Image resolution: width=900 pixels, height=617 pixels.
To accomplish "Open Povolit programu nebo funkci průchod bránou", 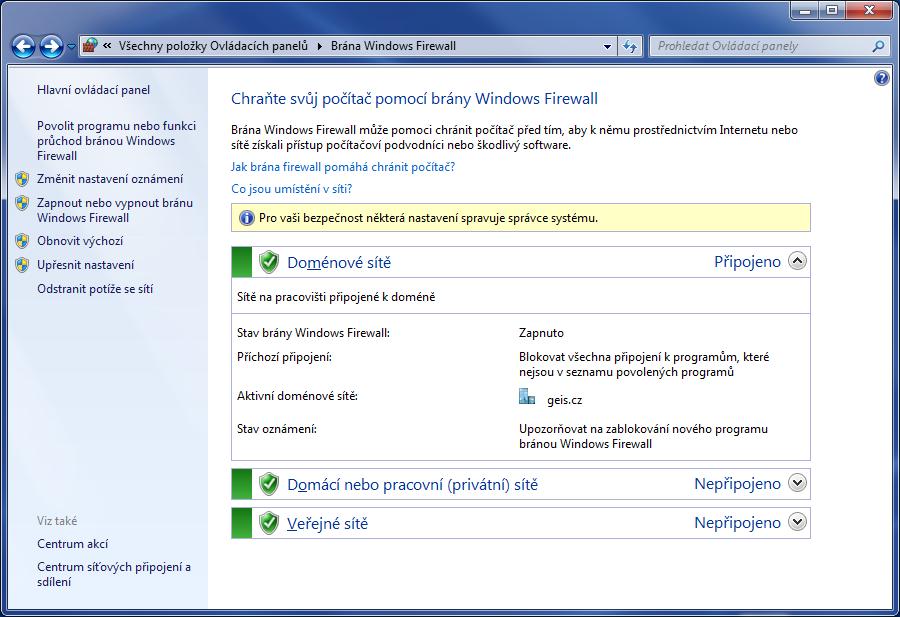I will (x=117, y=141).
